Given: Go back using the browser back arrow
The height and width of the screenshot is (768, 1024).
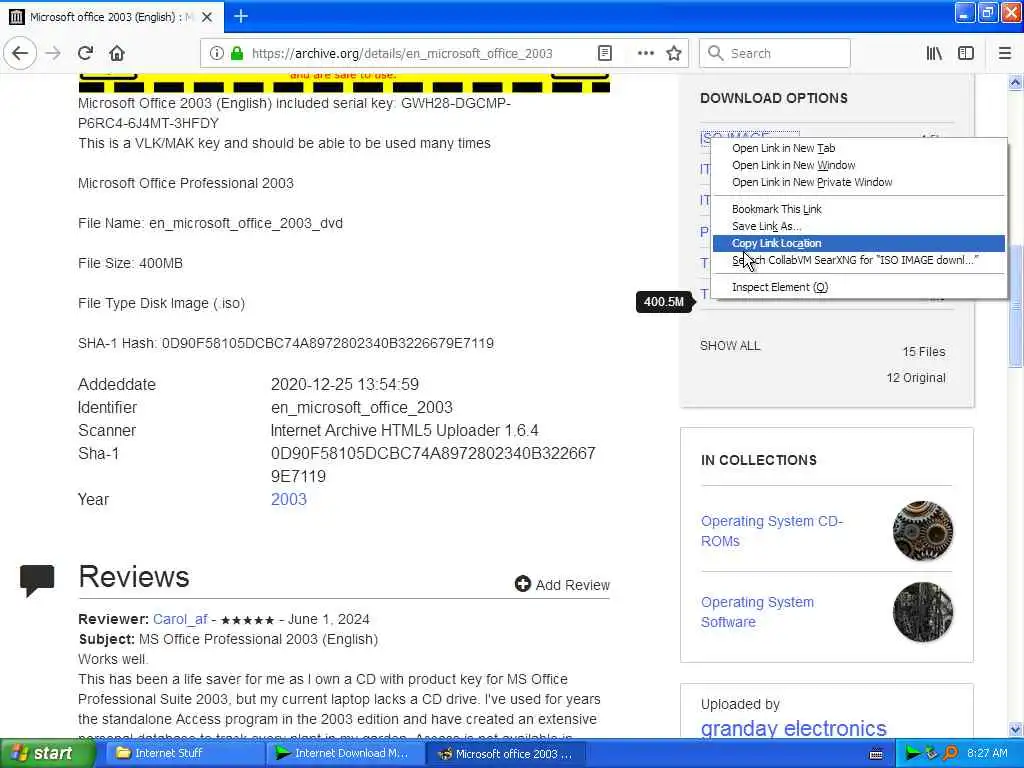Looking at the screenshot, I should click(20, 54).
